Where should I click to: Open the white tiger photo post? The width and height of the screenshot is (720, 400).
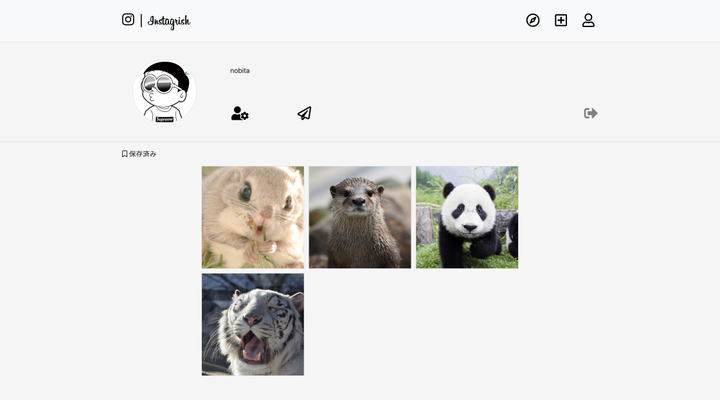(253, 325)
